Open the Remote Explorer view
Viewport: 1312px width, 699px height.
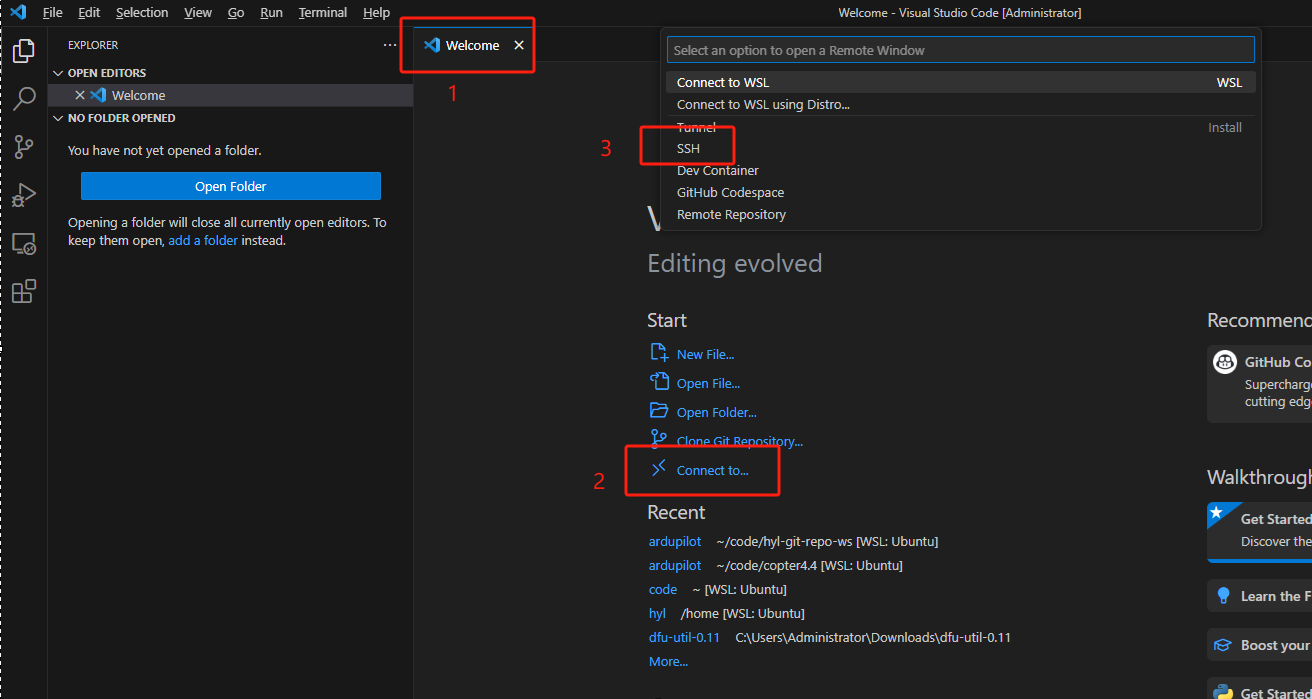coord(23,243)
